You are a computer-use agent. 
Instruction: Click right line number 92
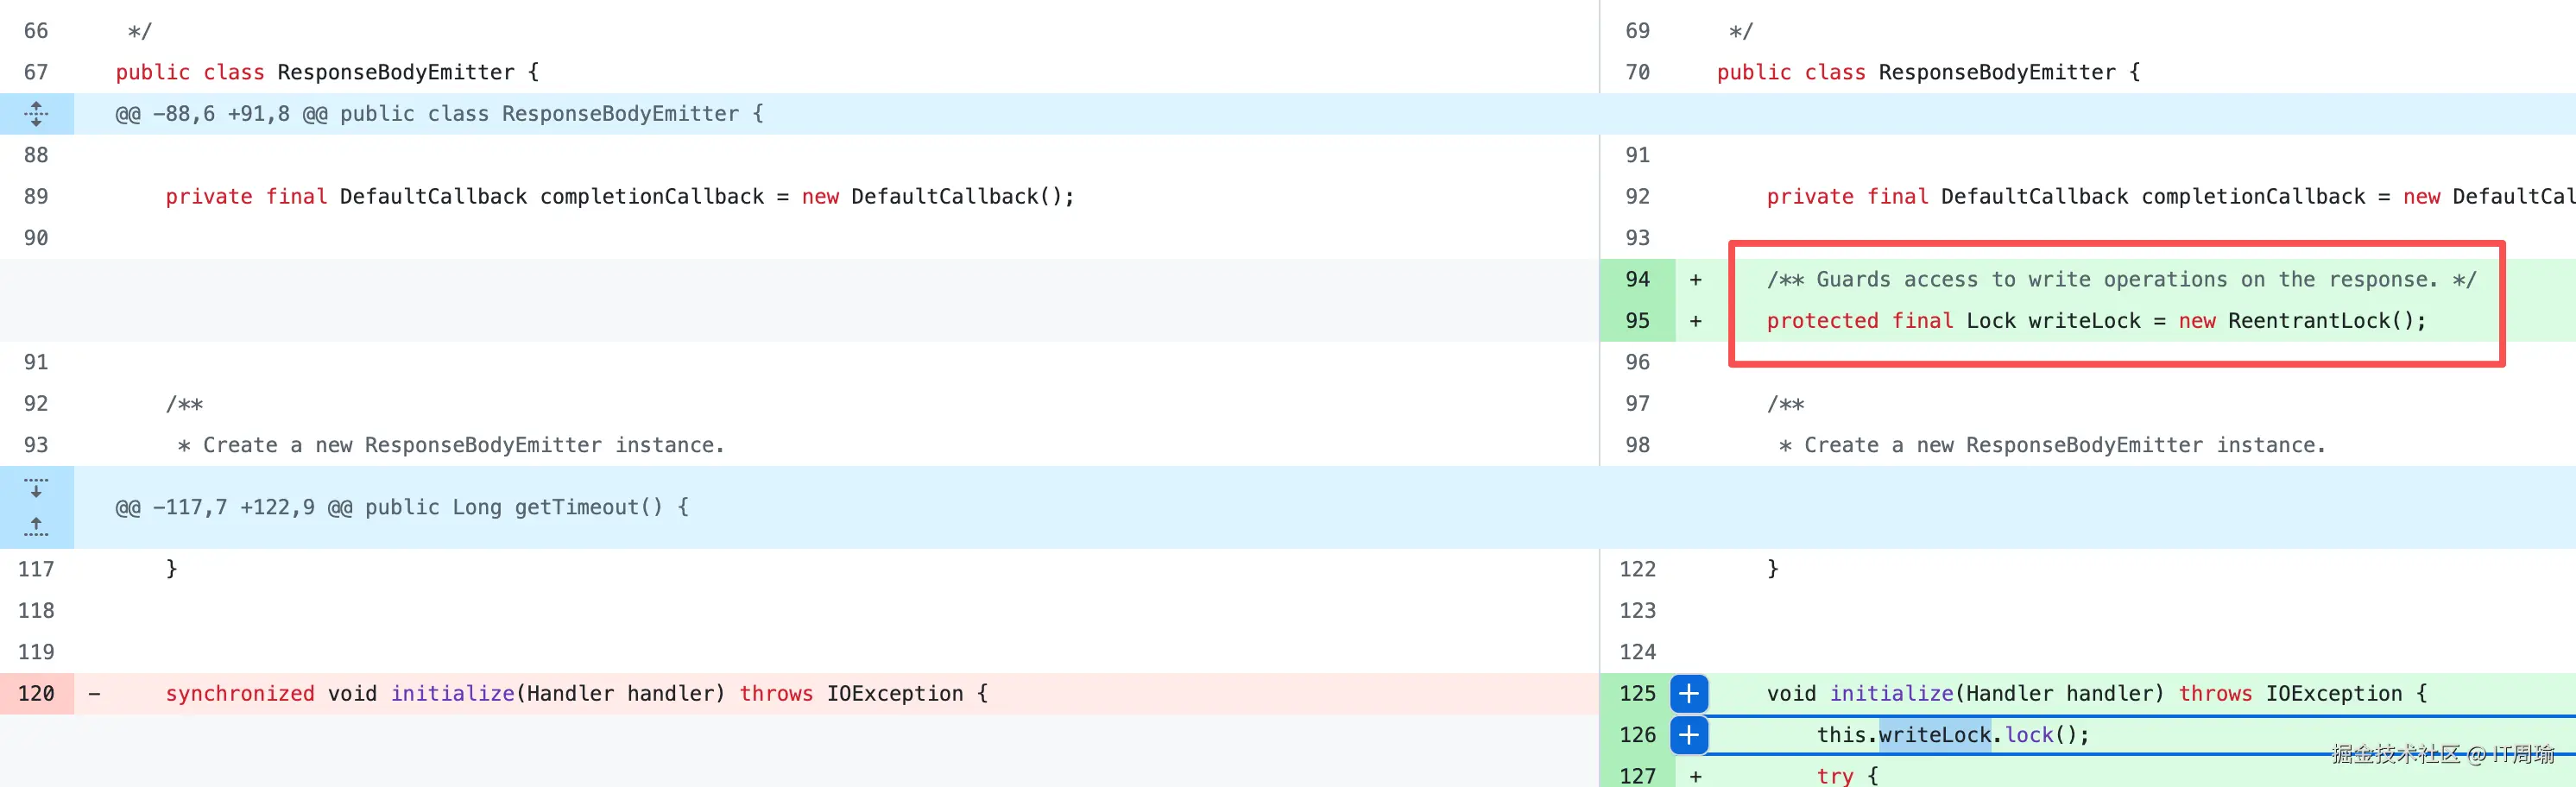click(x=1637, y=197)
